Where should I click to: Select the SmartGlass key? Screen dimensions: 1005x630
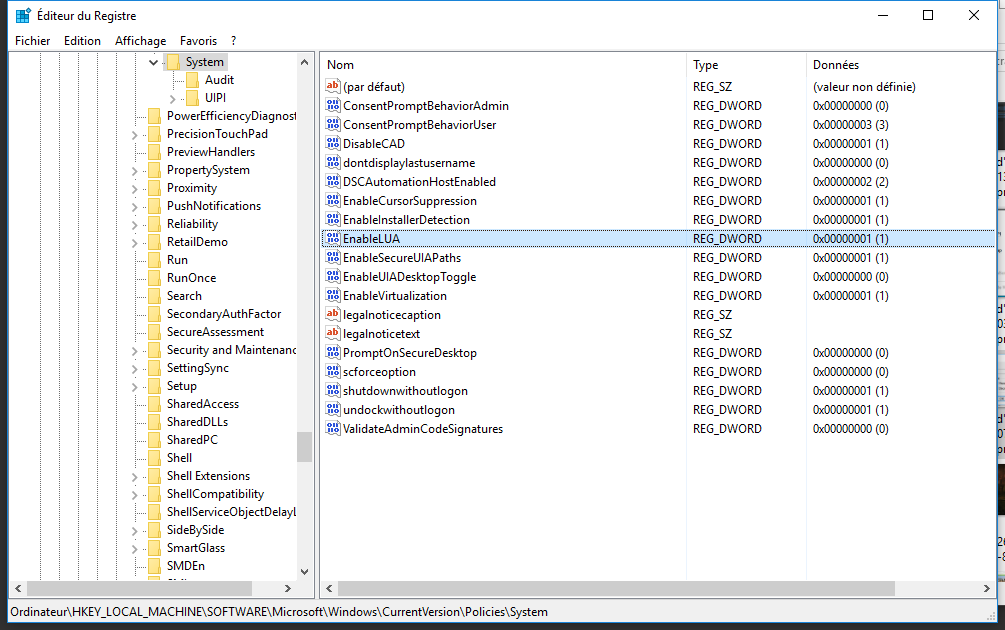point(195,547)
